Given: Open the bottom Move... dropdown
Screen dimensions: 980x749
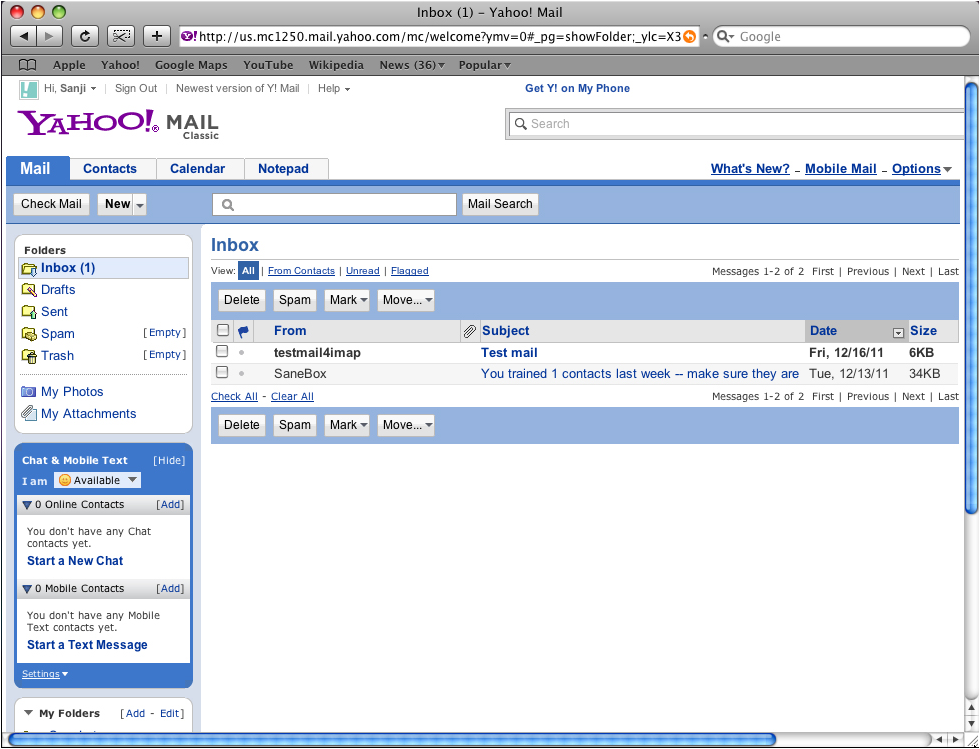Looking at the screenshot, I should pyautogui.click(x=406, y=425).
